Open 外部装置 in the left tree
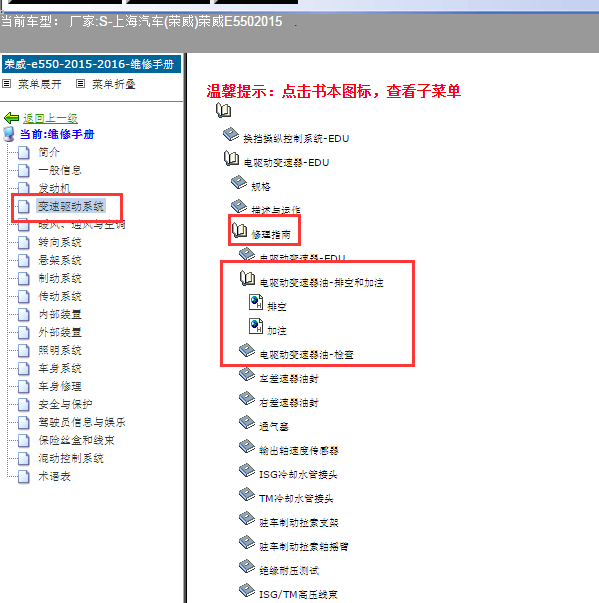 60,332
